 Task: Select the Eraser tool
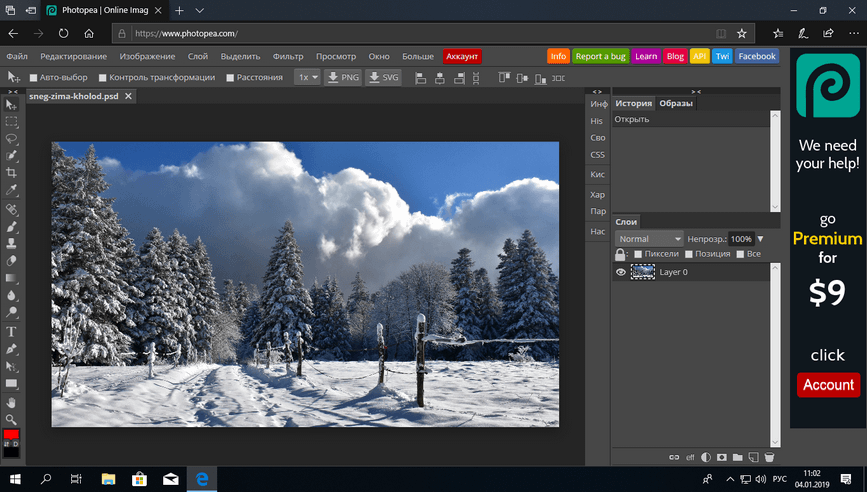point(11,260)
